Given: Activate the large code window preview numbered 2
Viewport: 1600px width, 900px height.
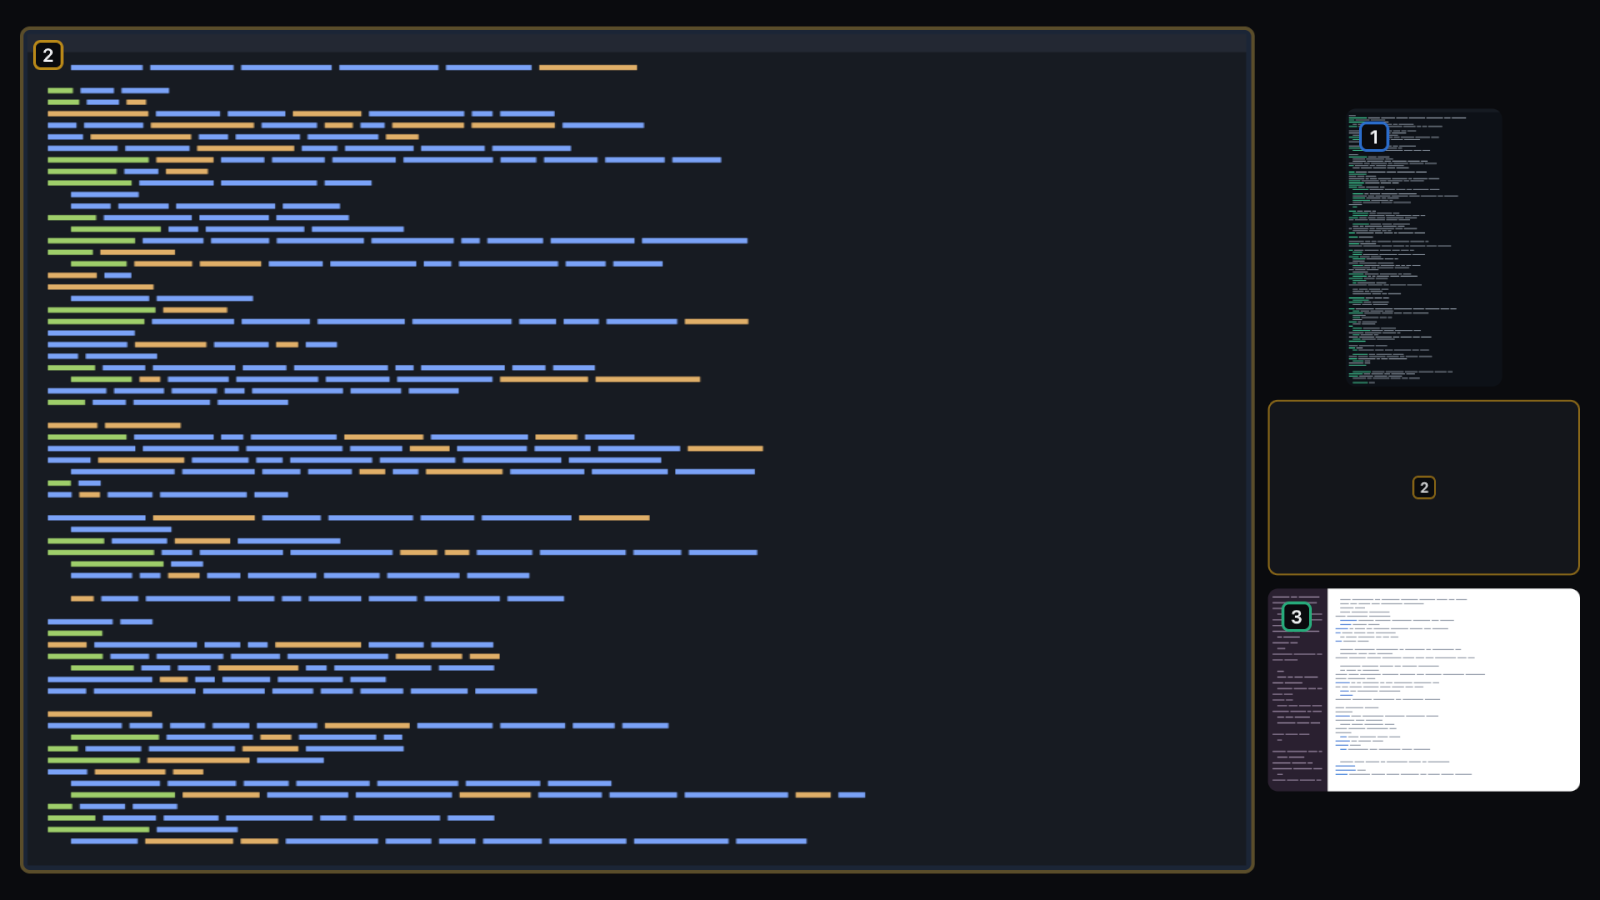Looking at the screenshot, I should pyautogui.click(x=637, y=450).
